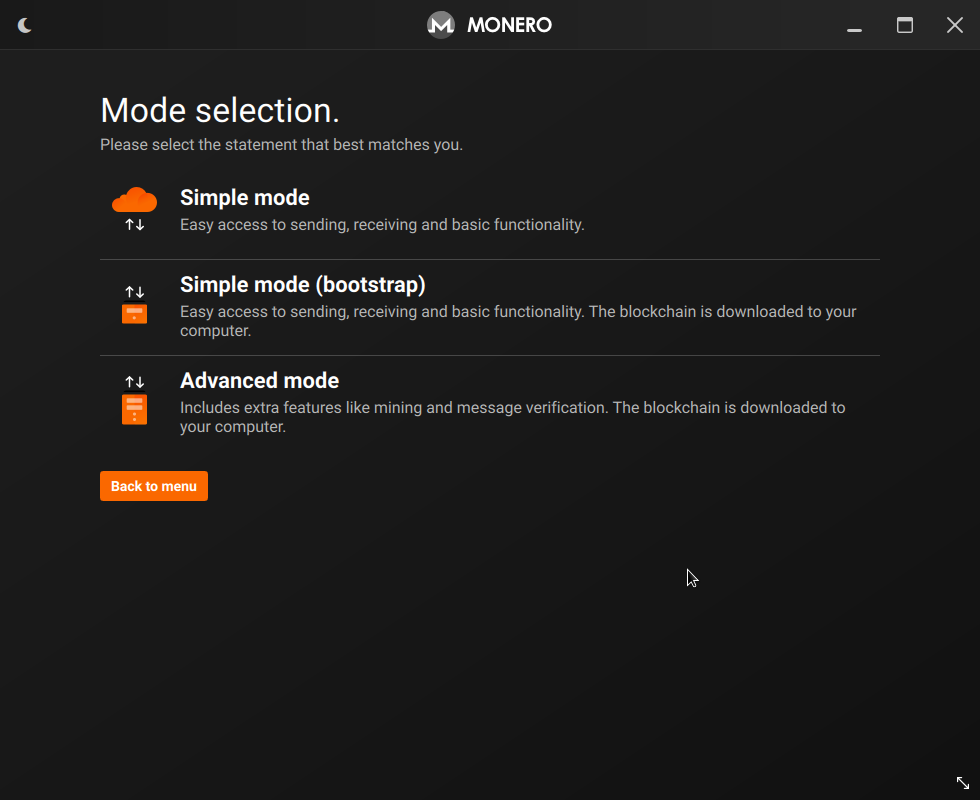The image size is (980, 800).
Task: Click the arrows above the bootstrap drive icon
Action: pyautogui.click(x=134, y=292)
